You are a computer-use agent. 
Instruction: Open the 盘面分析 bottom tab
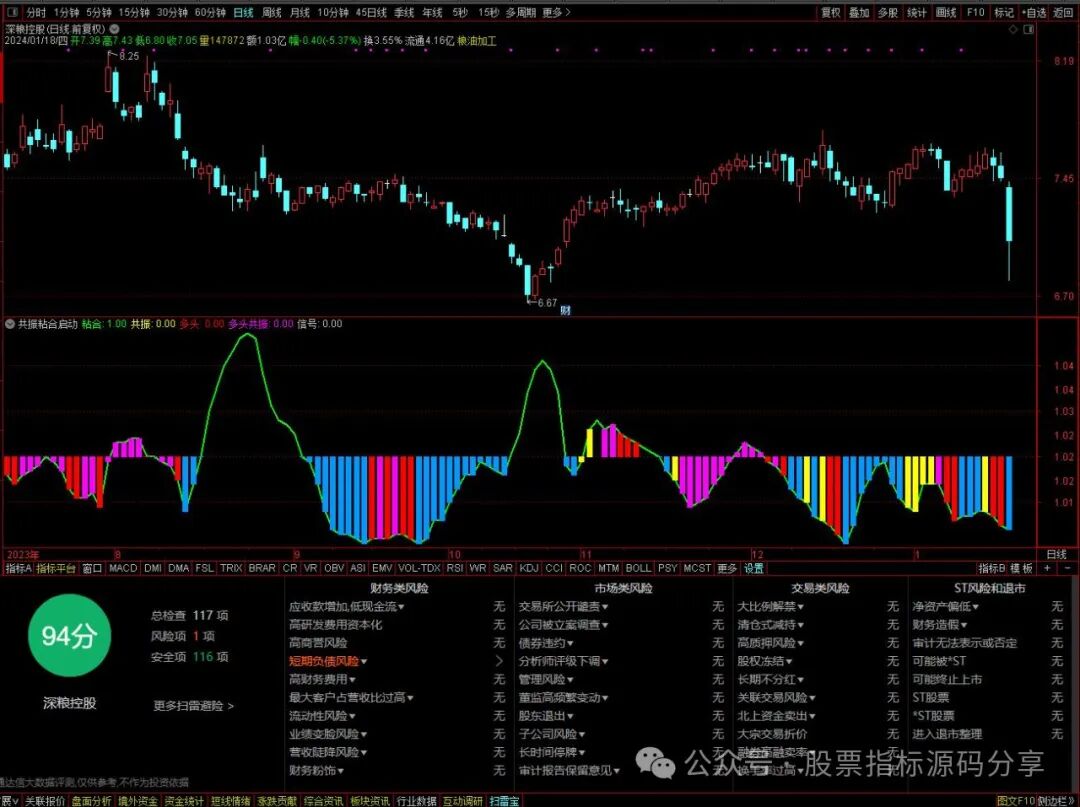92,801
